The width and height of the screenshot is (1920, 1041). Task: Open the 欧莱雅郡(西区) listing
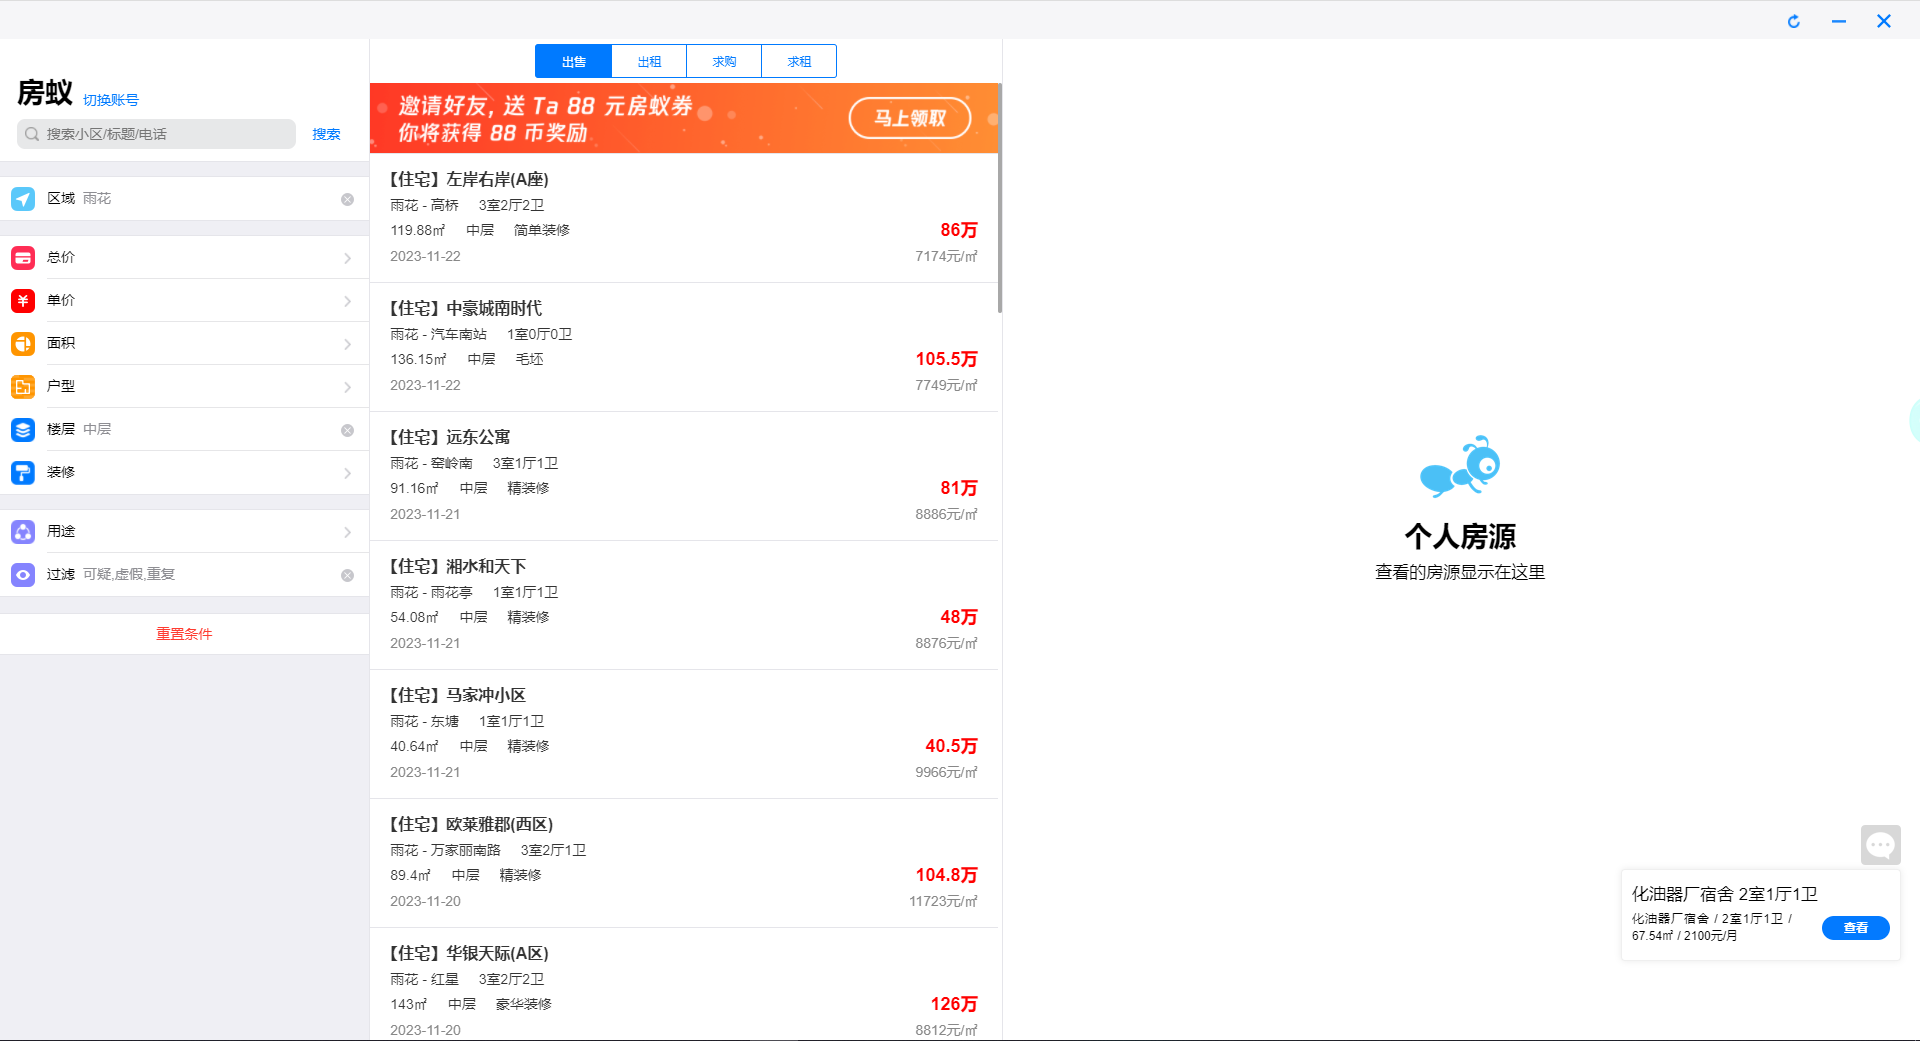click(x=684, y=863)
